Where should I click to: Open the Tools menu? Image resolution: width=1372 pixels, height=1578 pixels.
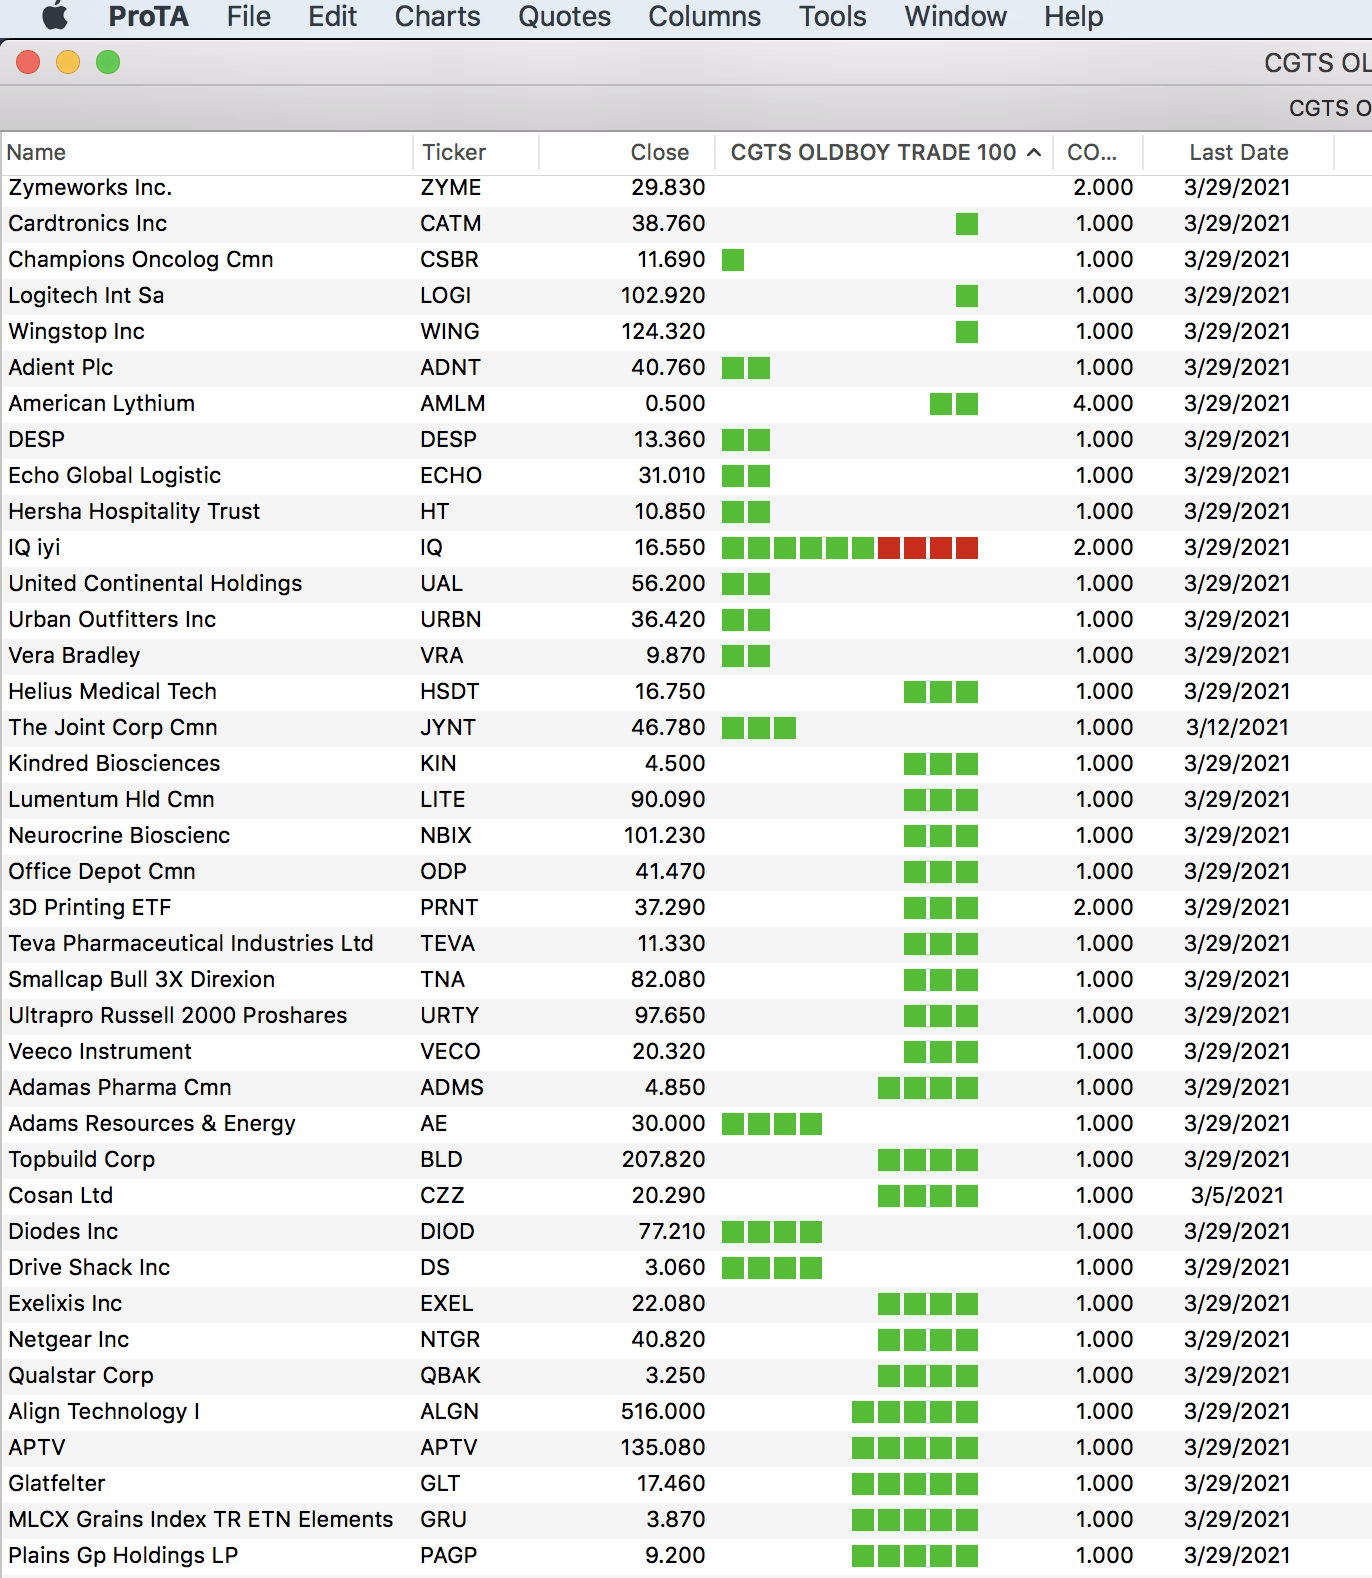[832, 16]
